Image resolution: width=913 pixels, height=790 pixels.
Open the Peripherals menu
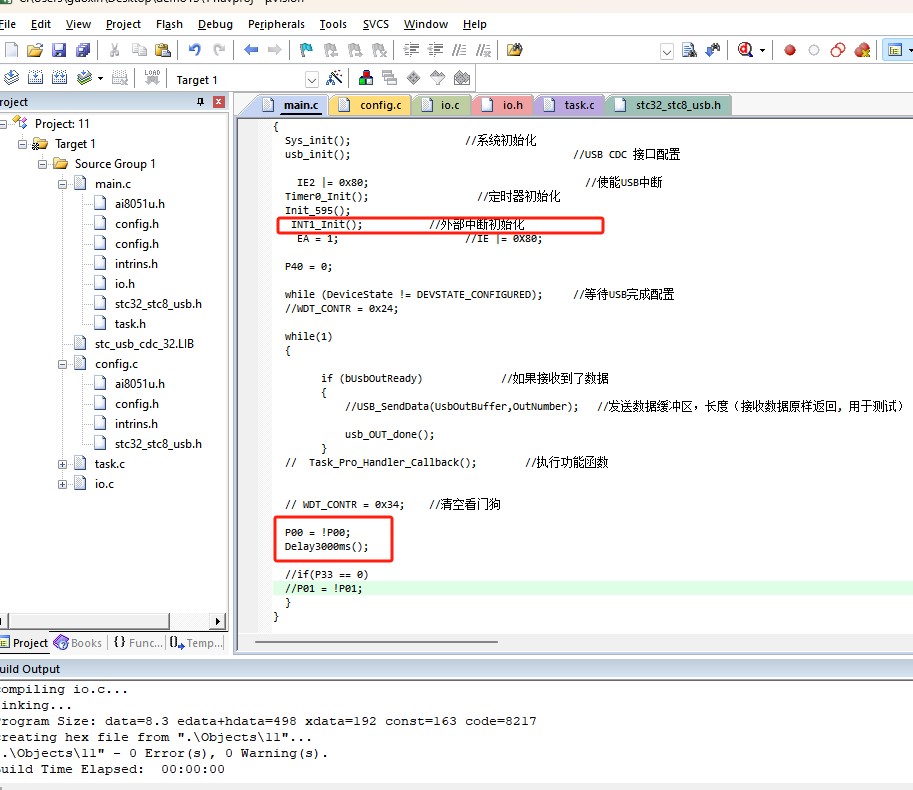tap(276, 24)
